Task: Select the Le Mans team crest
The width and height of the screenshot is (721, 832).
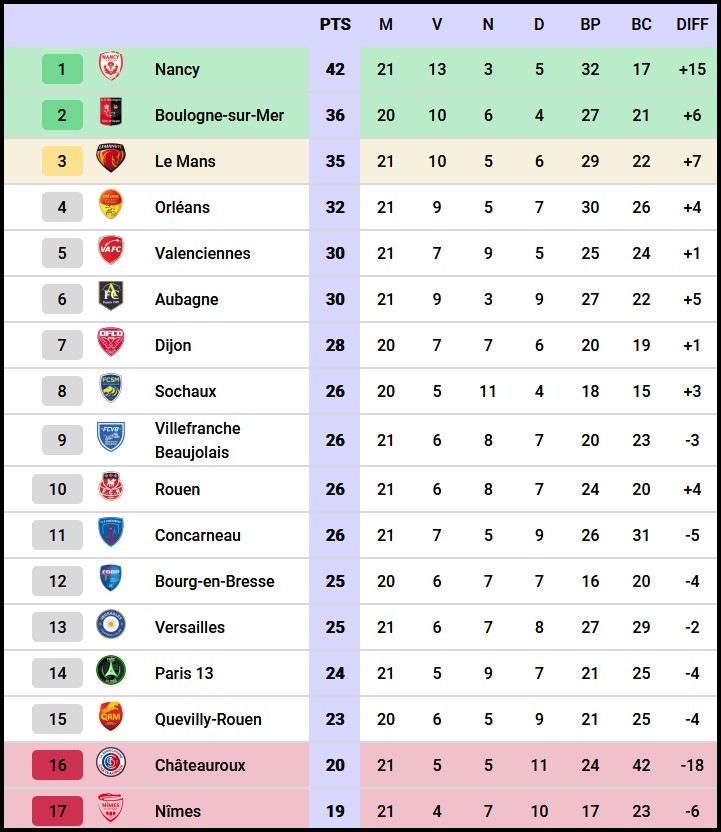Action: click(x=110, y=161)
